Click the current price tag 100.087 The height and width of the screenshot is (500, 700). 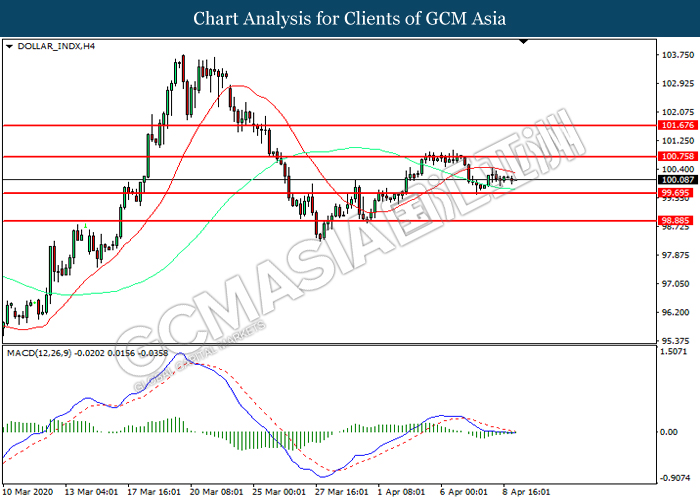click(677, 179)
